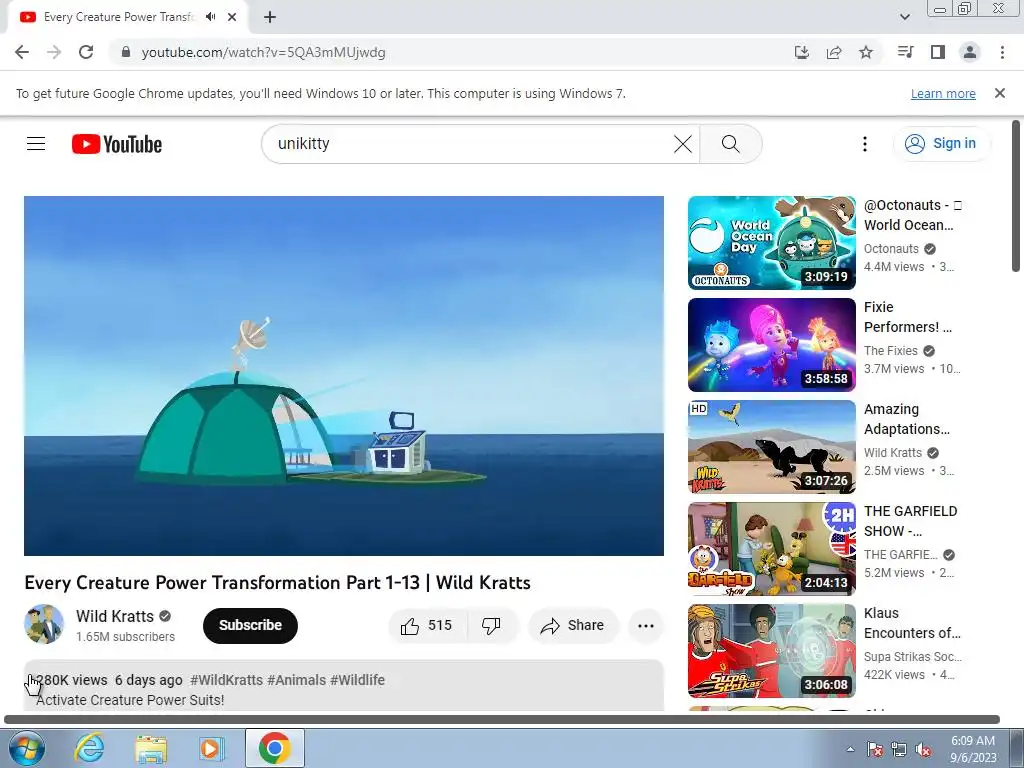
Task: Like the video with thumbs up
Action: click(427, 626)
